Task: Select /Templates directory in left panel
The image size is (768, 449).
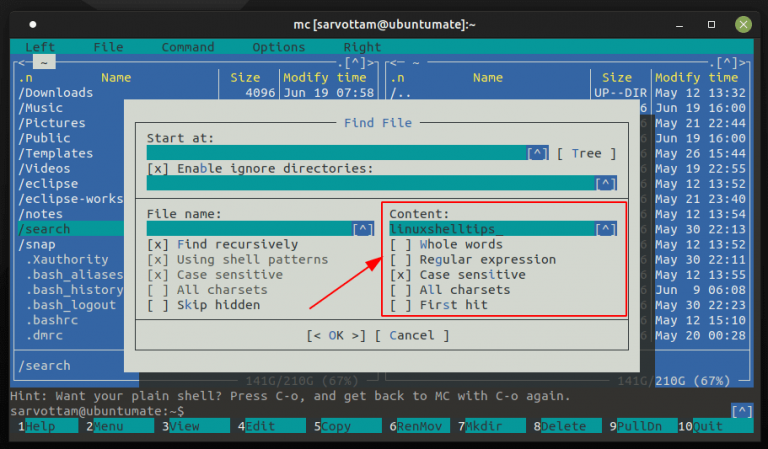Action: pos(55,153)
